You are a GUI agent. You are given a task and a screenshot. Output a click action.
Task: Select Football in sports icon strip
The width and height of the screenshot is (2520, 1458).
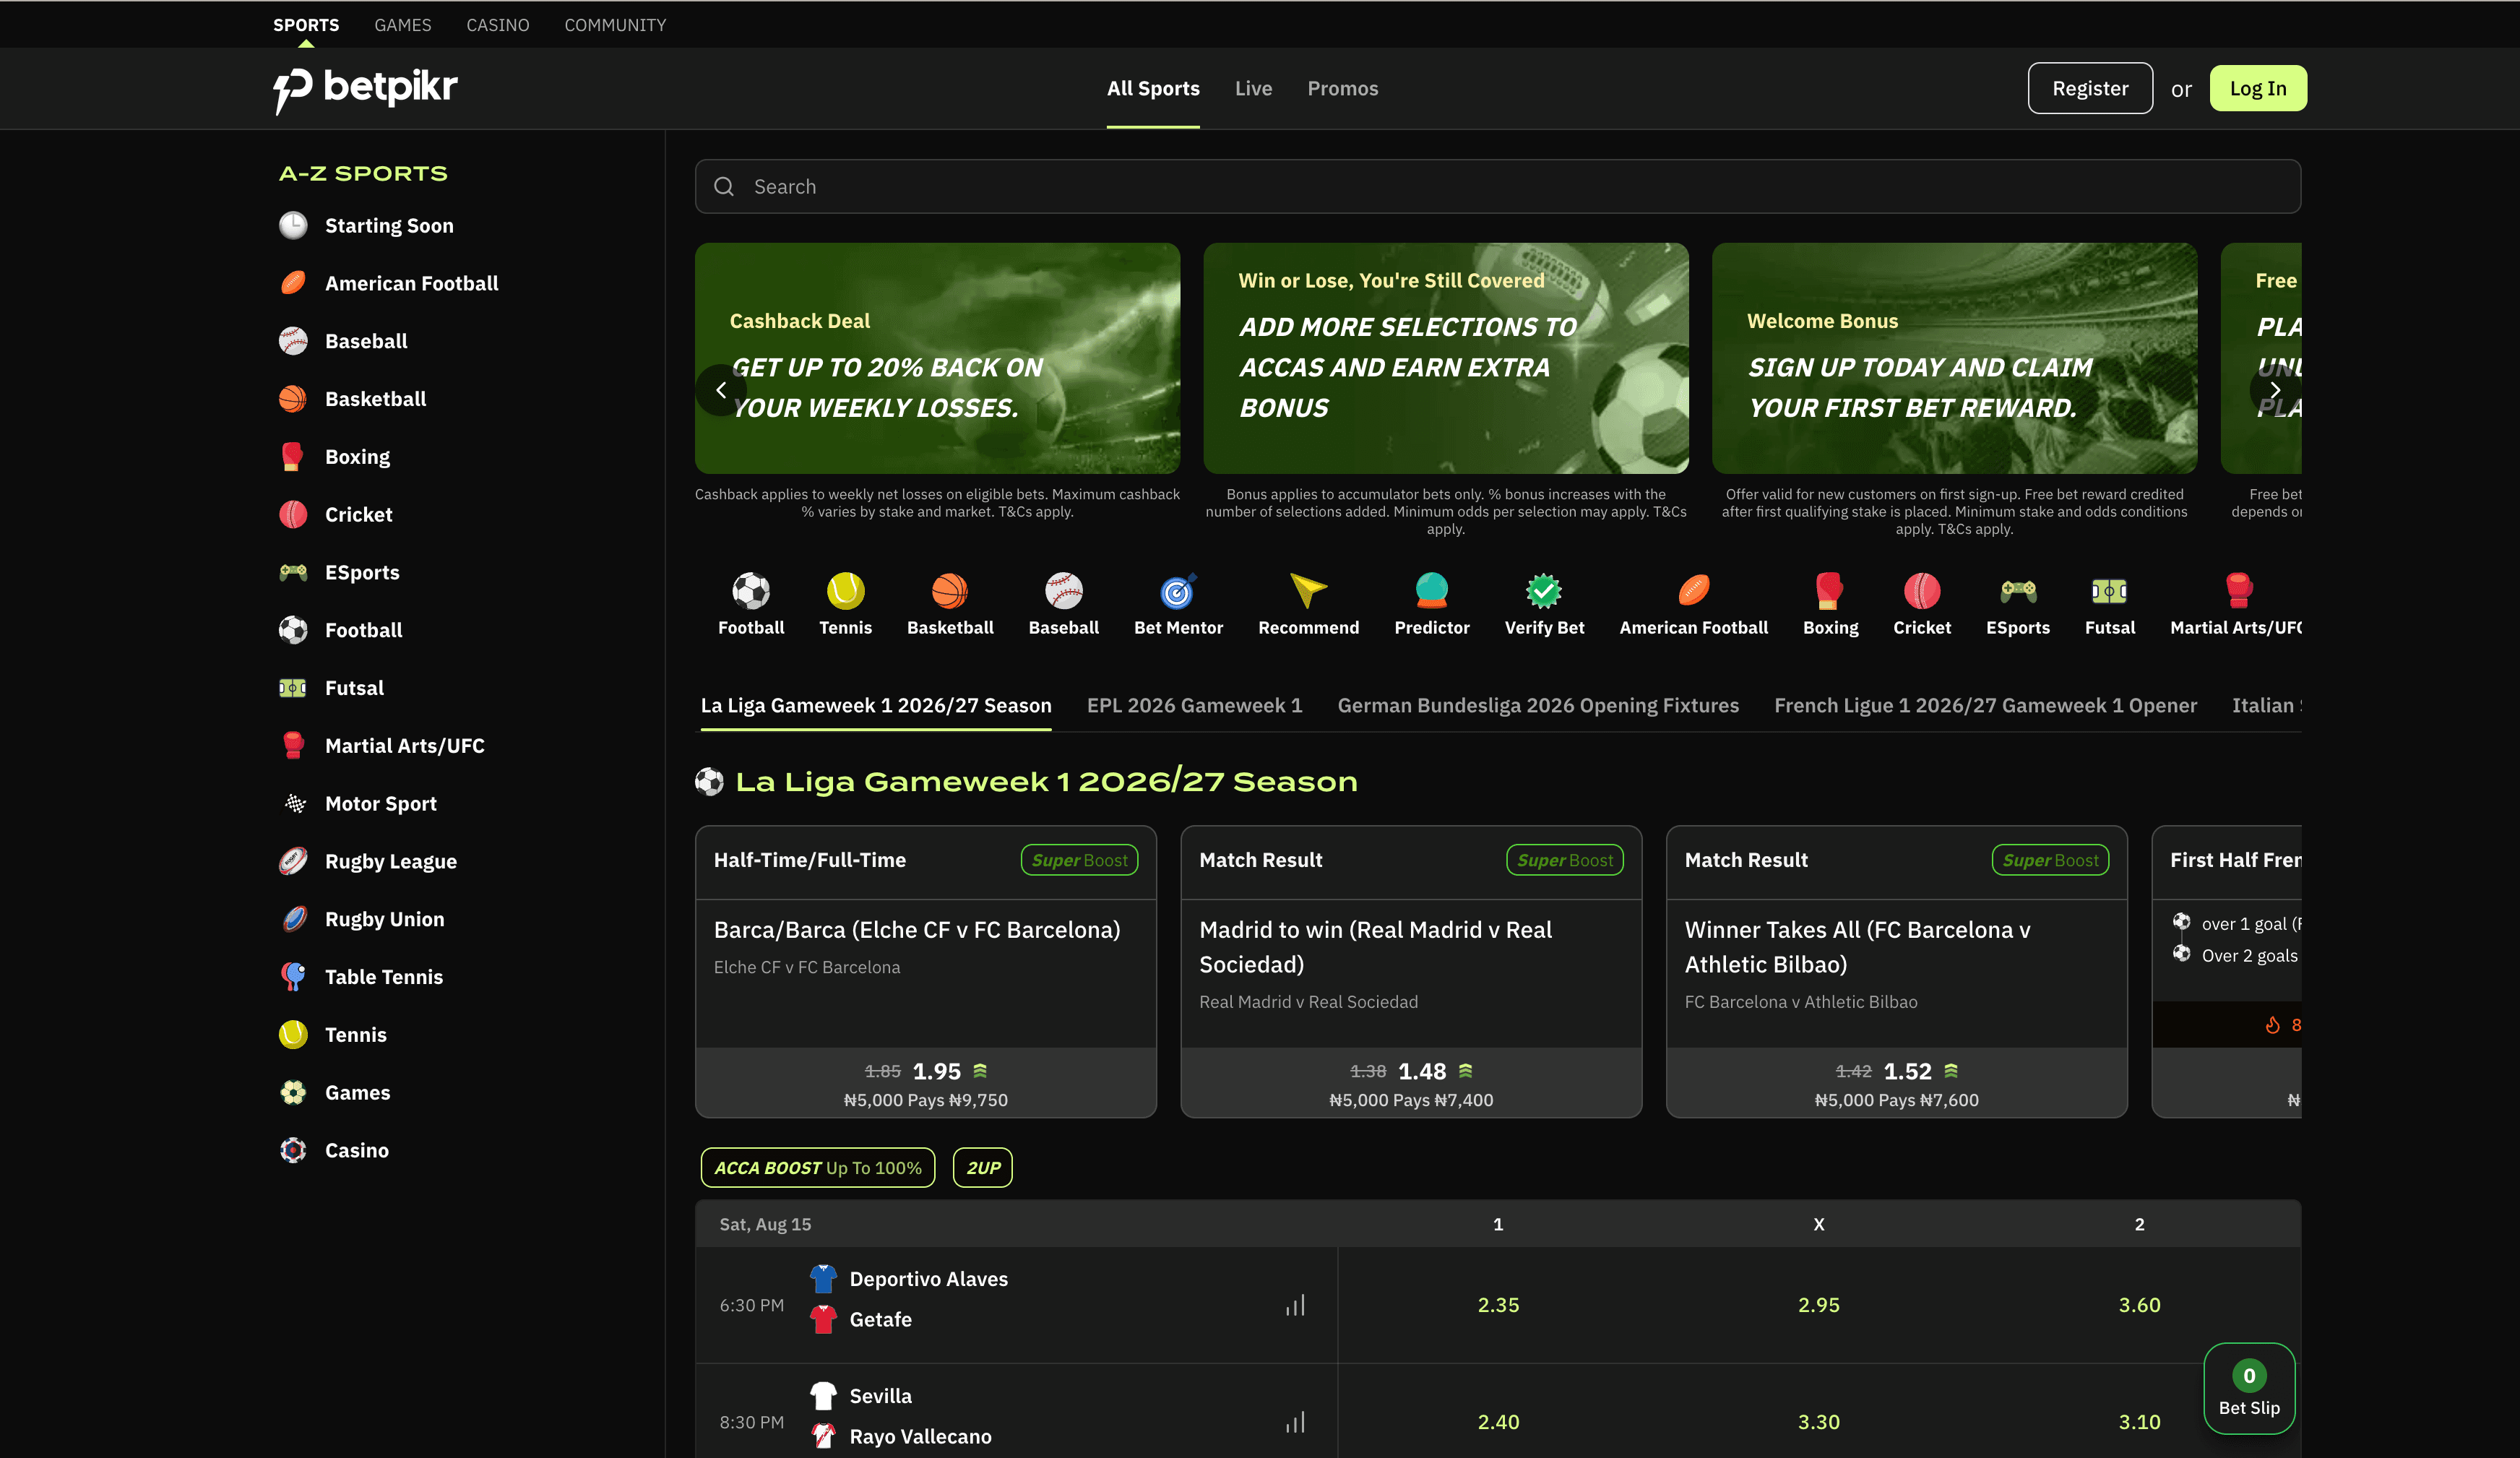coord(751,605)
